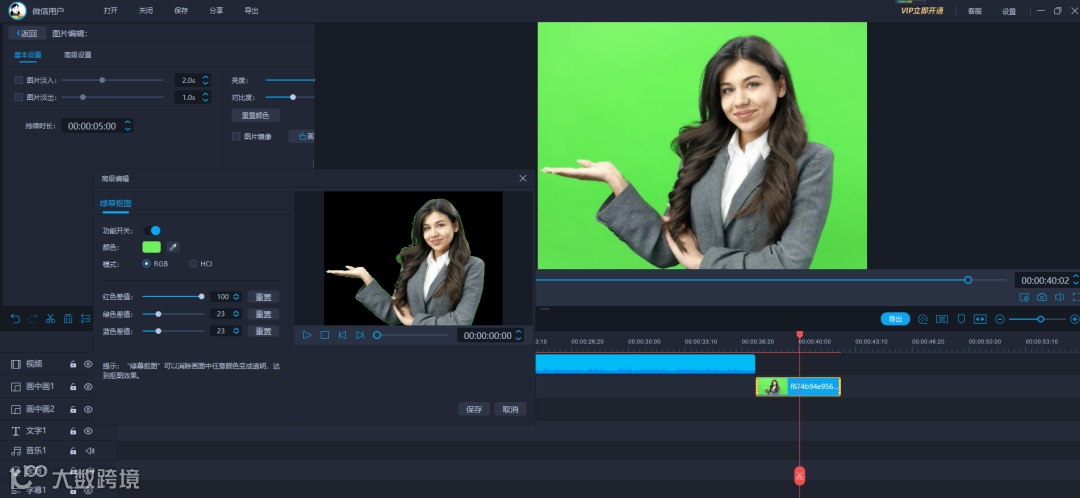Undo the last timeline action
The image size is (1080, 498).
(x=15, y=319)
